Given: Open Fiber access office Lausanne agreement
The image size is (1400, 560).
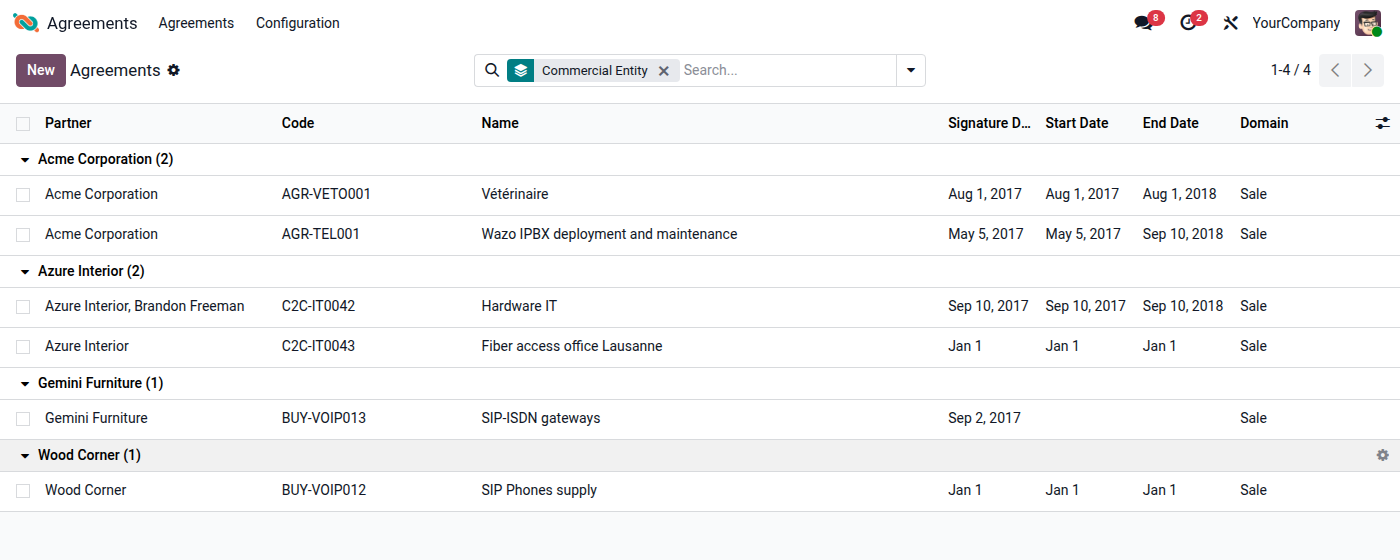Looking at the screenshot, I should click(572, 346).
